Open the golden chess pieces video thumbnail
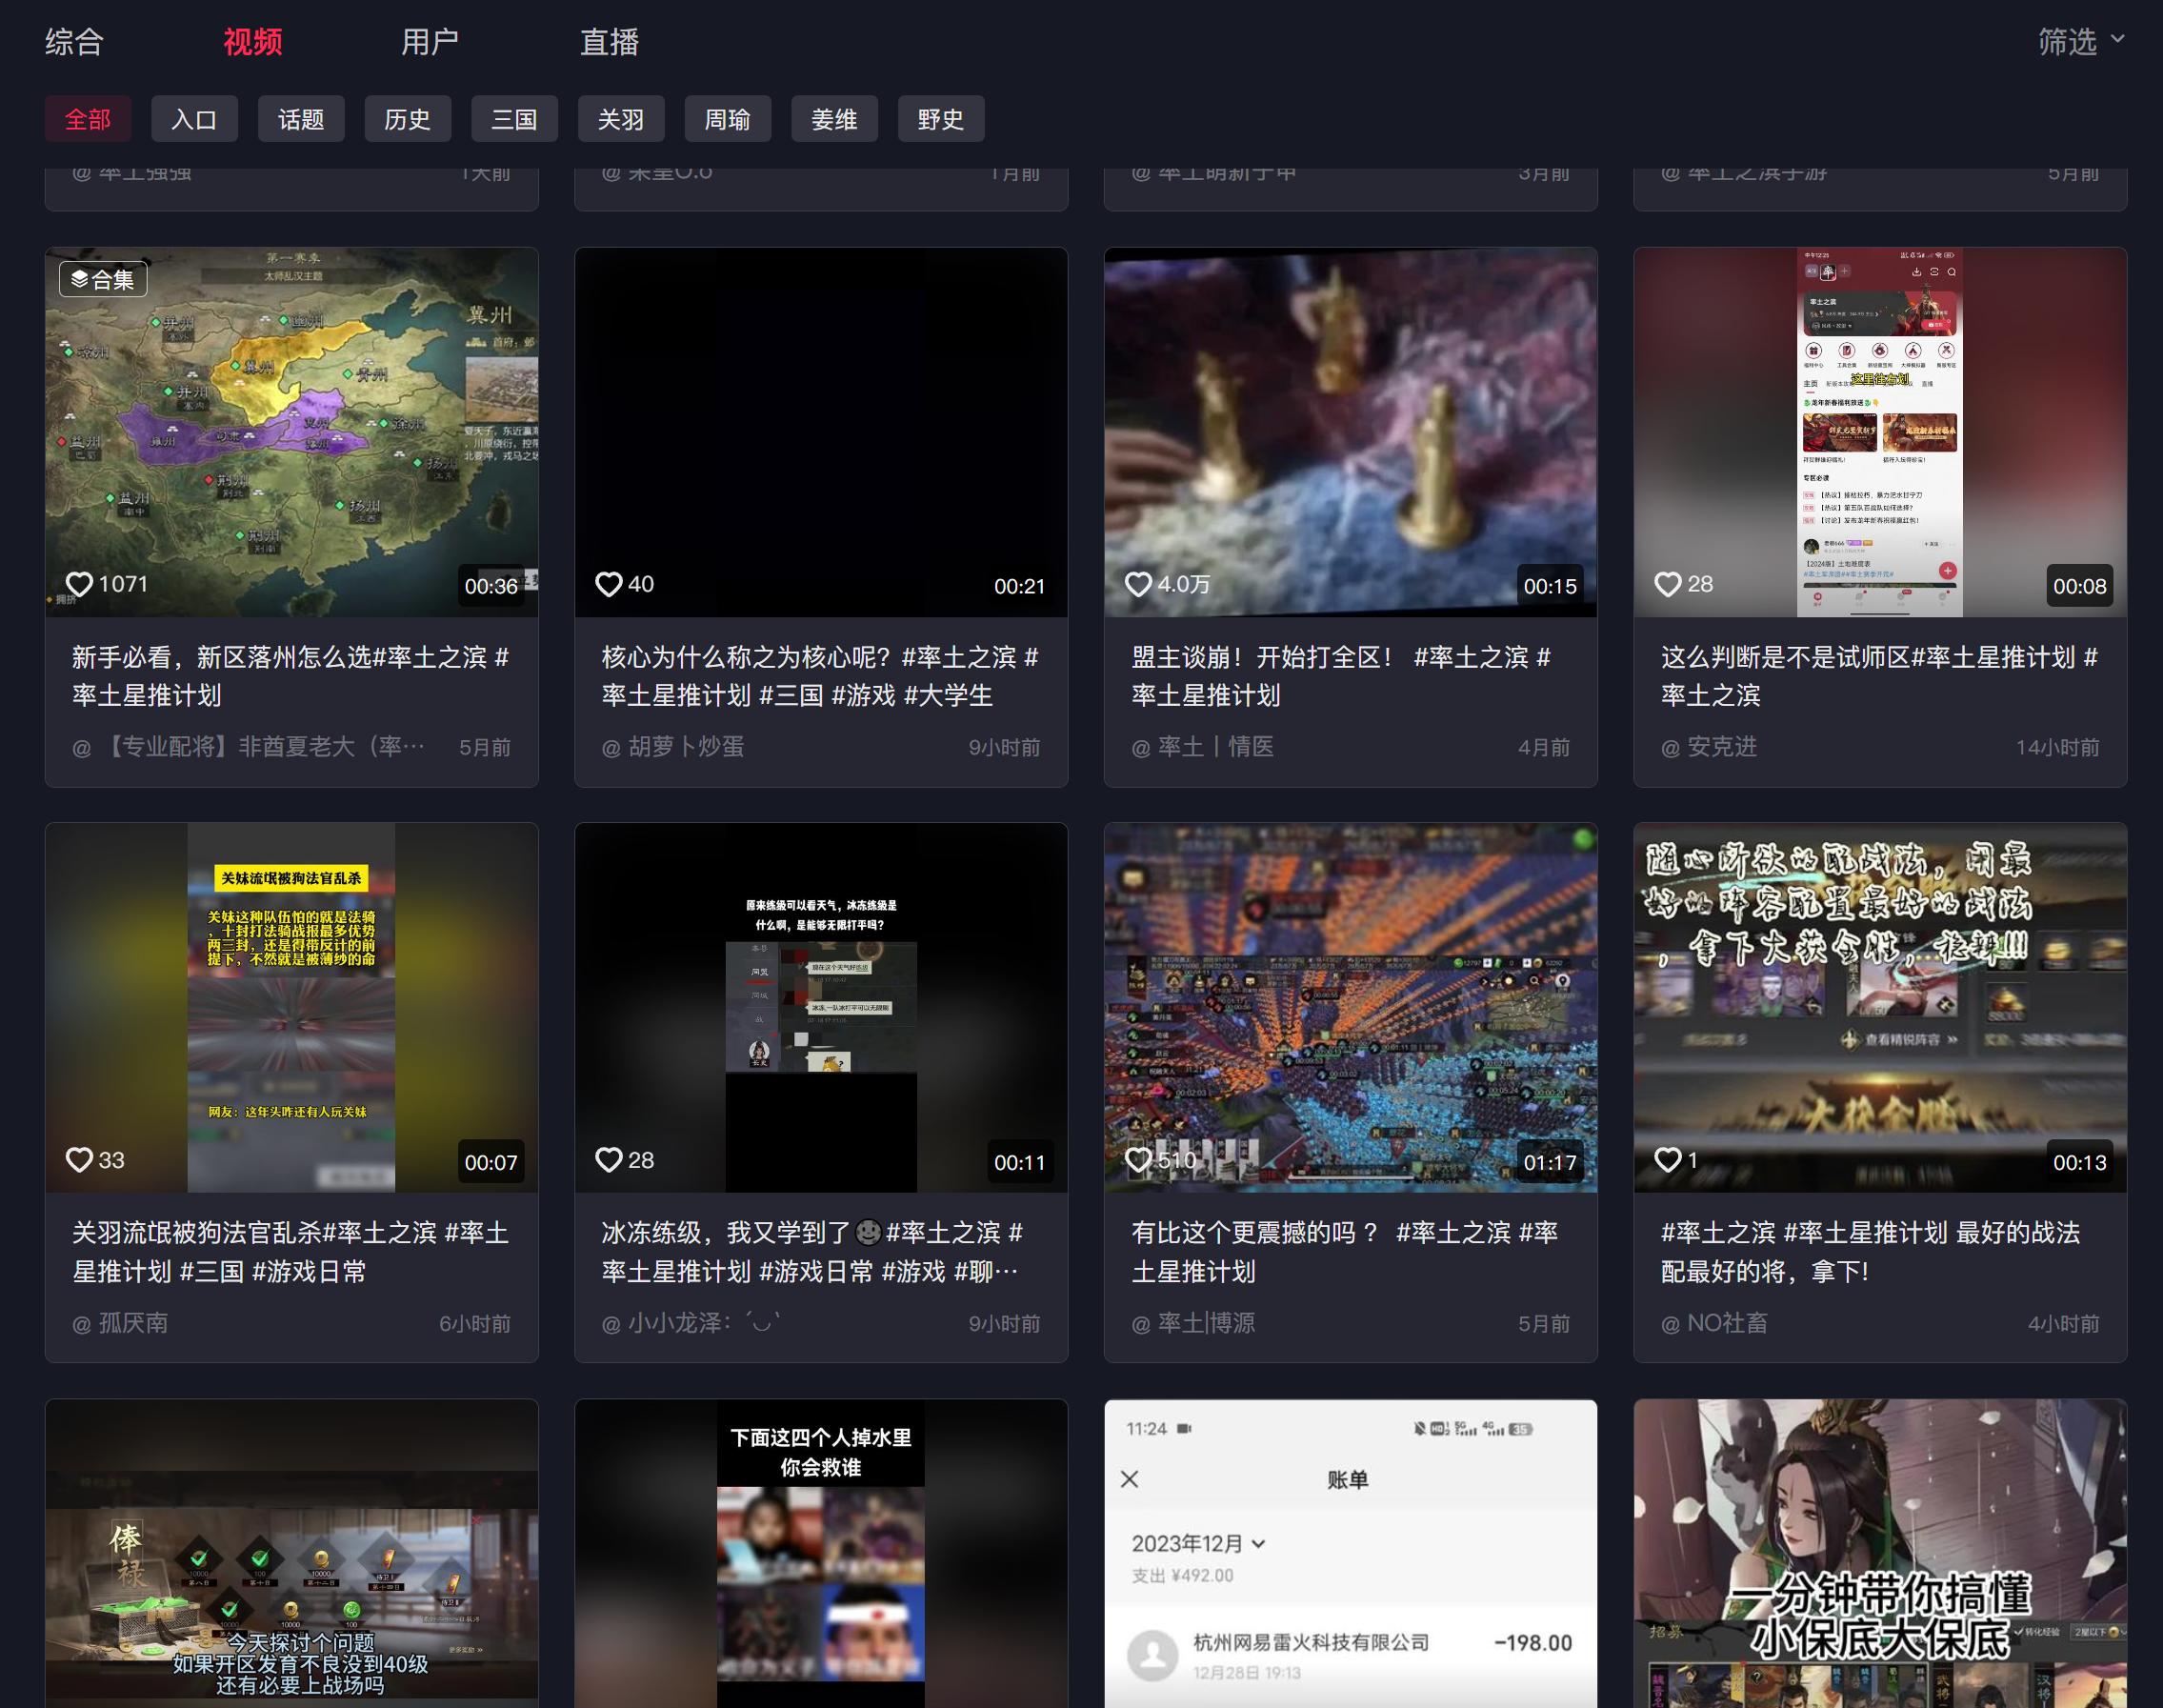 point(1351,432)
